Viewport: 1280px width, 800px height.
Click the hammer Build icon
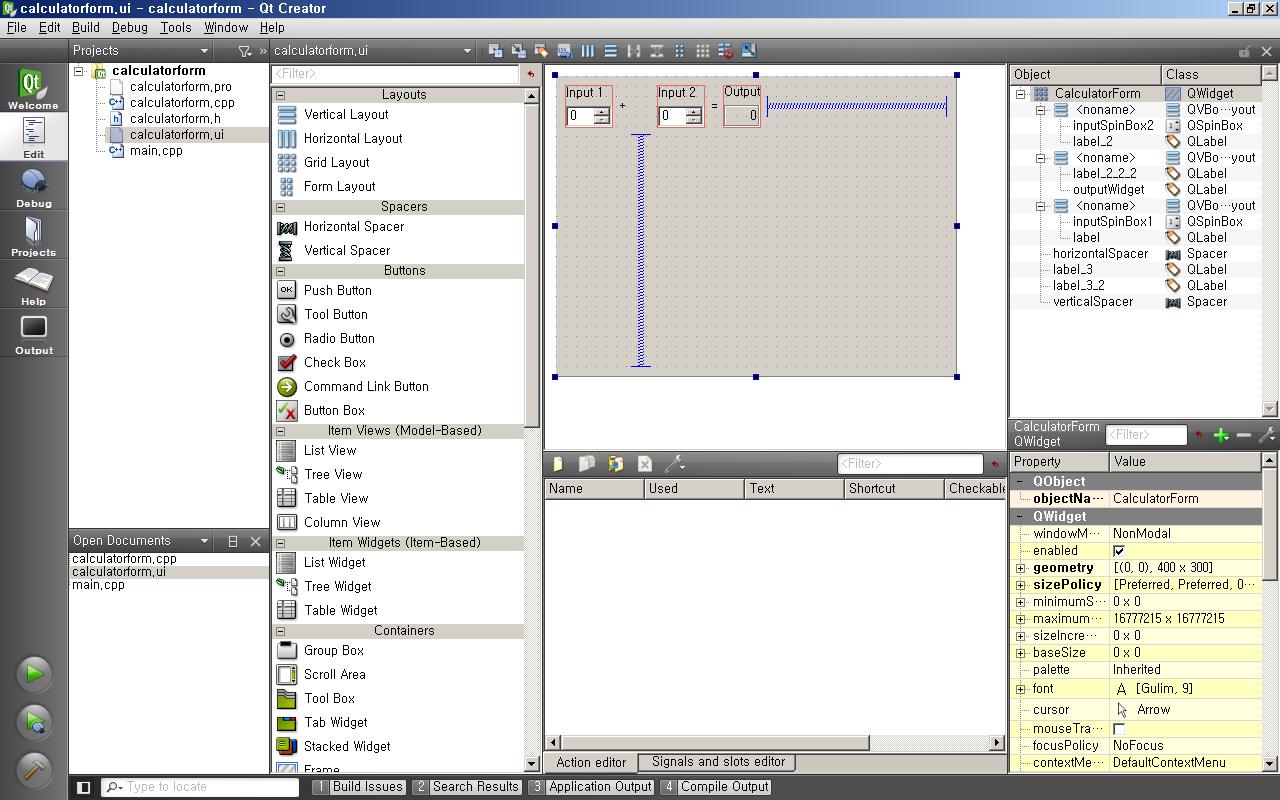[33, 769]
